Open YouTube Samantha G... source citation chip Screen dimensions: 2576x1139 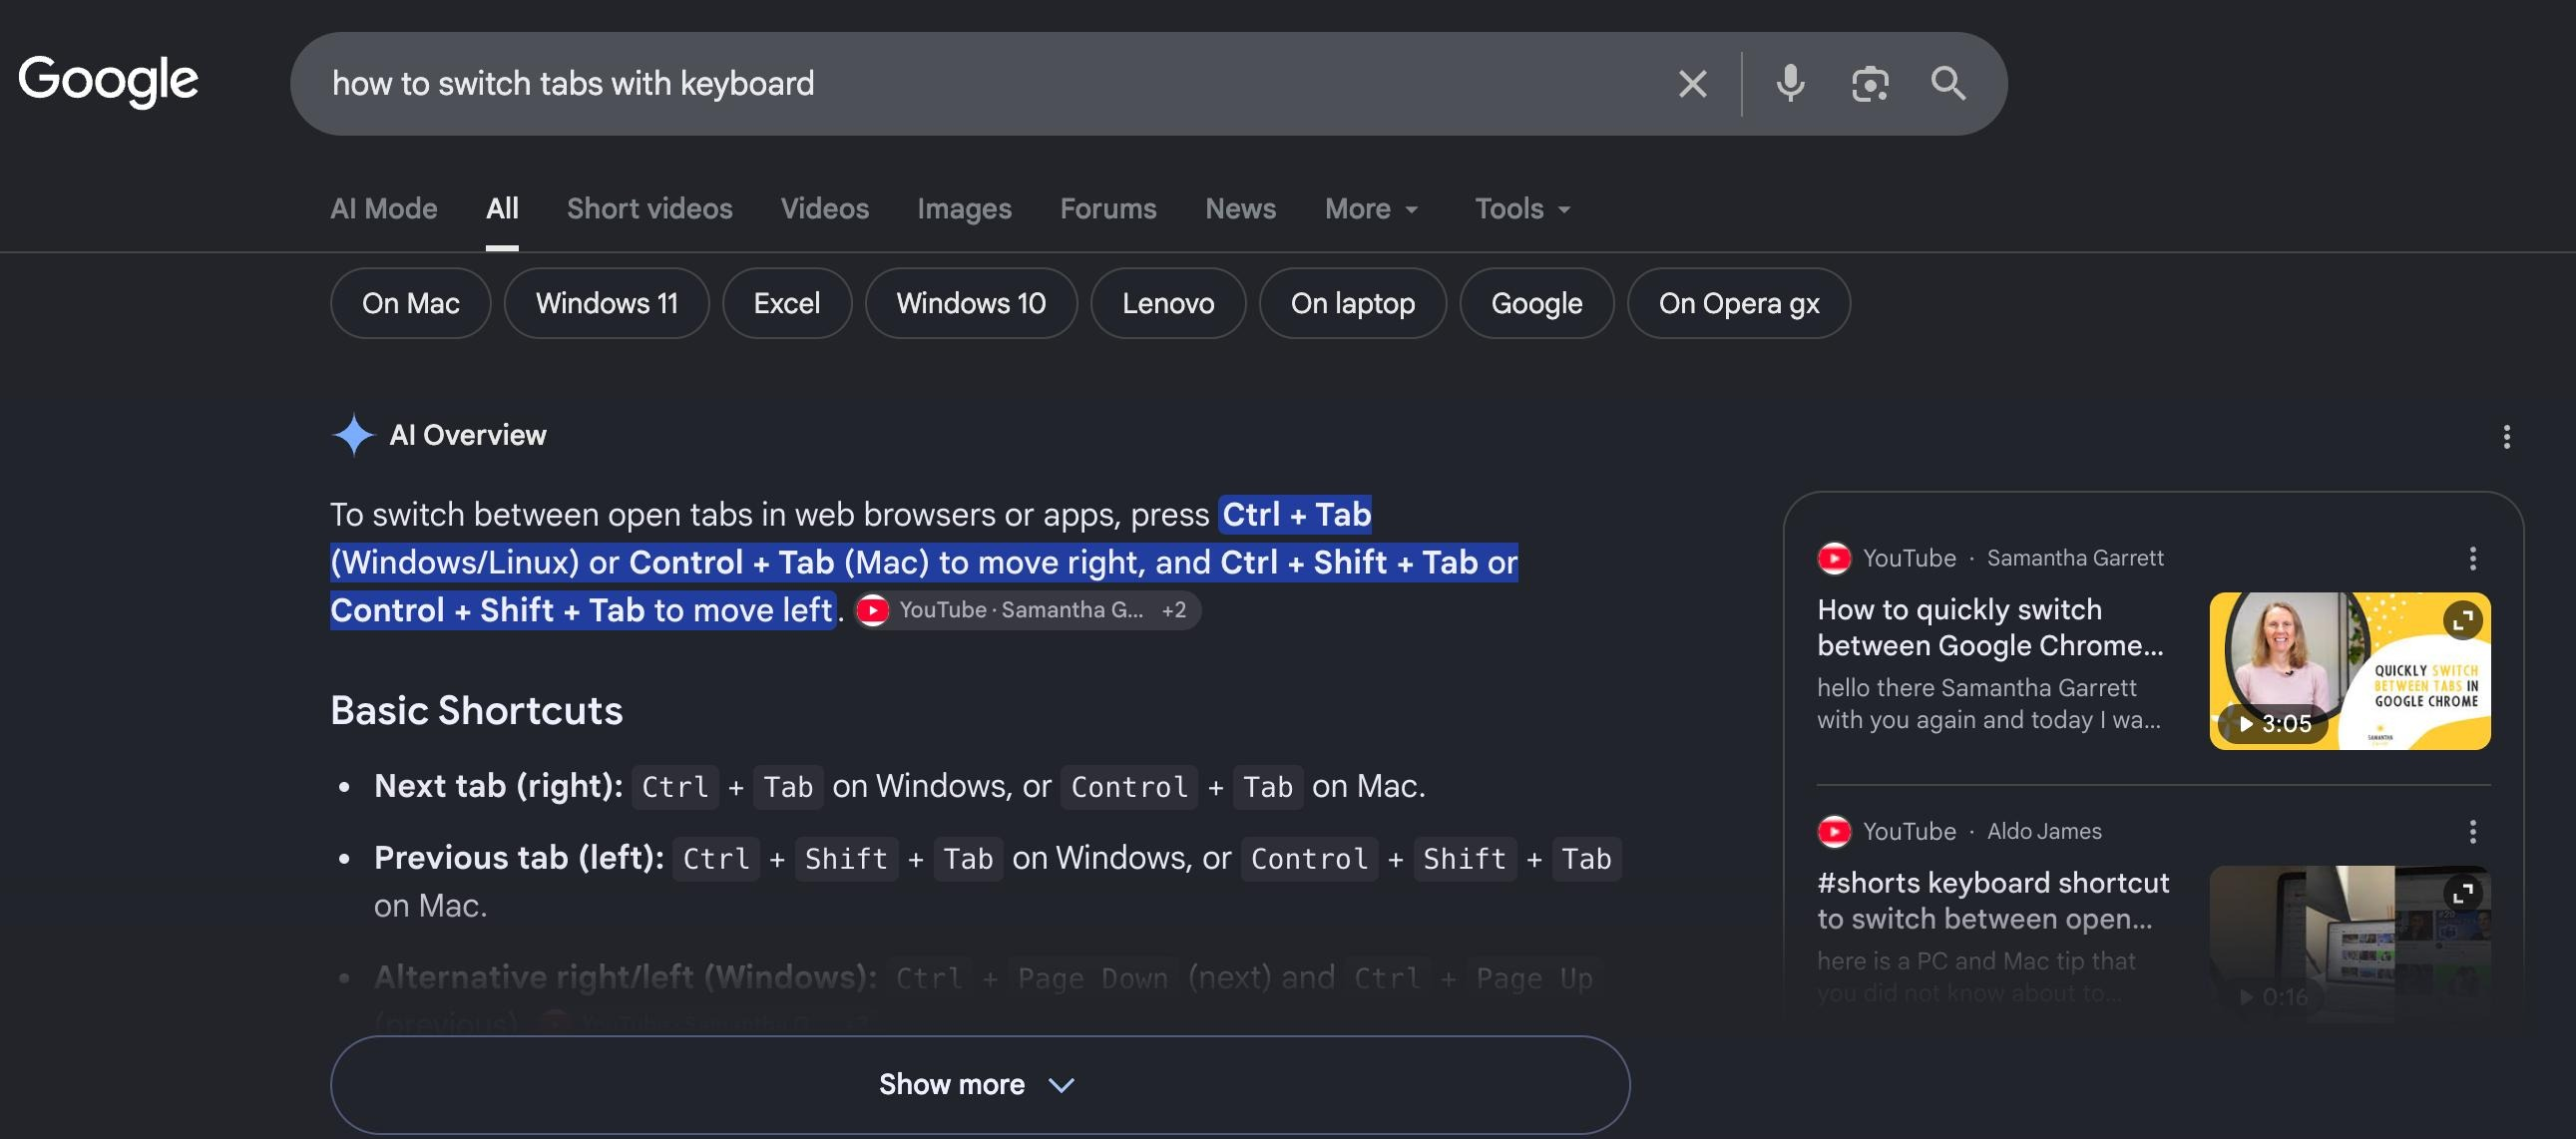pyautogui.click(x=1027, y=610)
